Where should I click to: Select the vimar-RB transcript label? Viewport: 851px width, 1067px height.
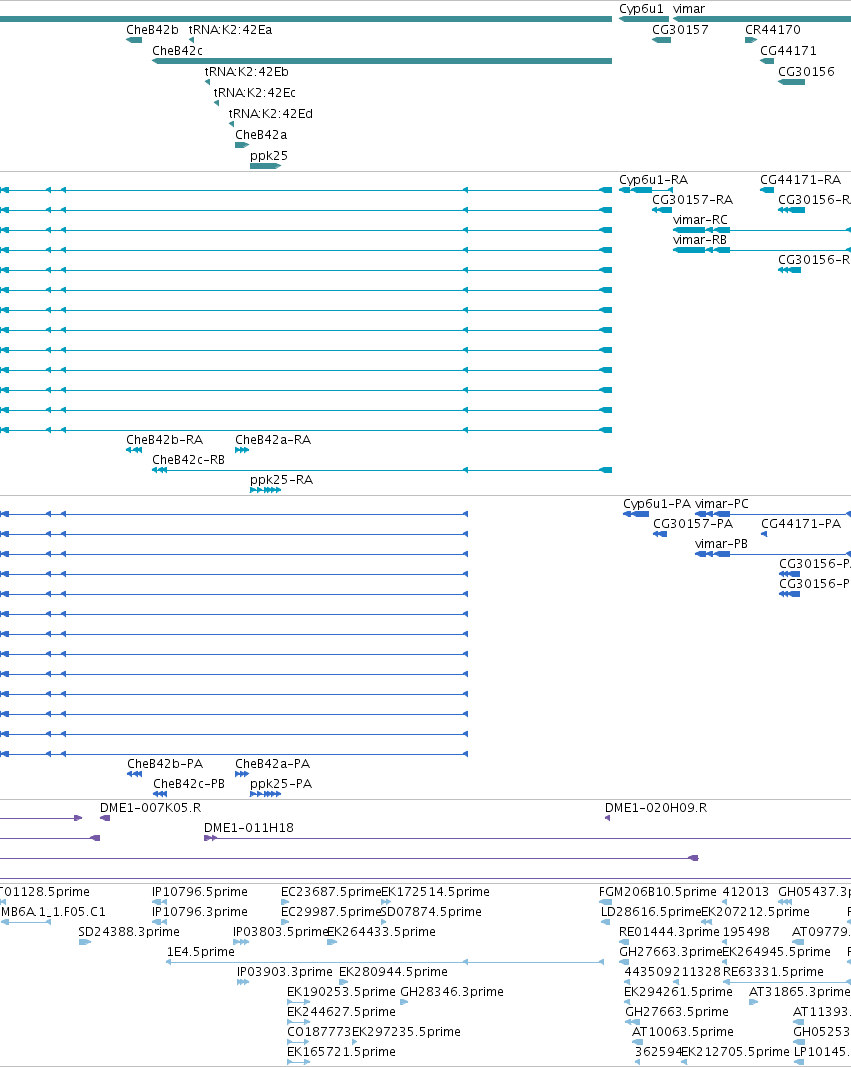click(x=700, y=240)
